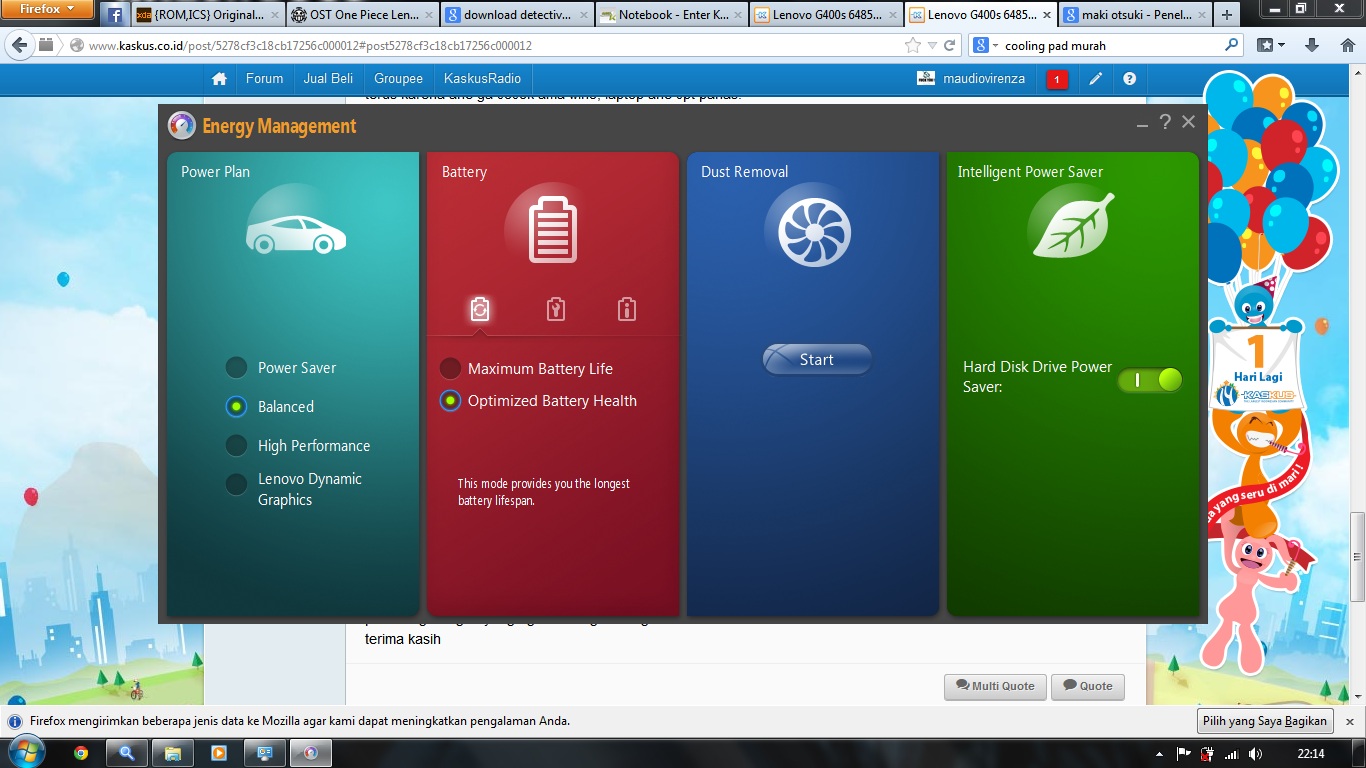Open the Forum menu in Kaskus bar
Screen dimensions: 1366x768
(265, 78)
